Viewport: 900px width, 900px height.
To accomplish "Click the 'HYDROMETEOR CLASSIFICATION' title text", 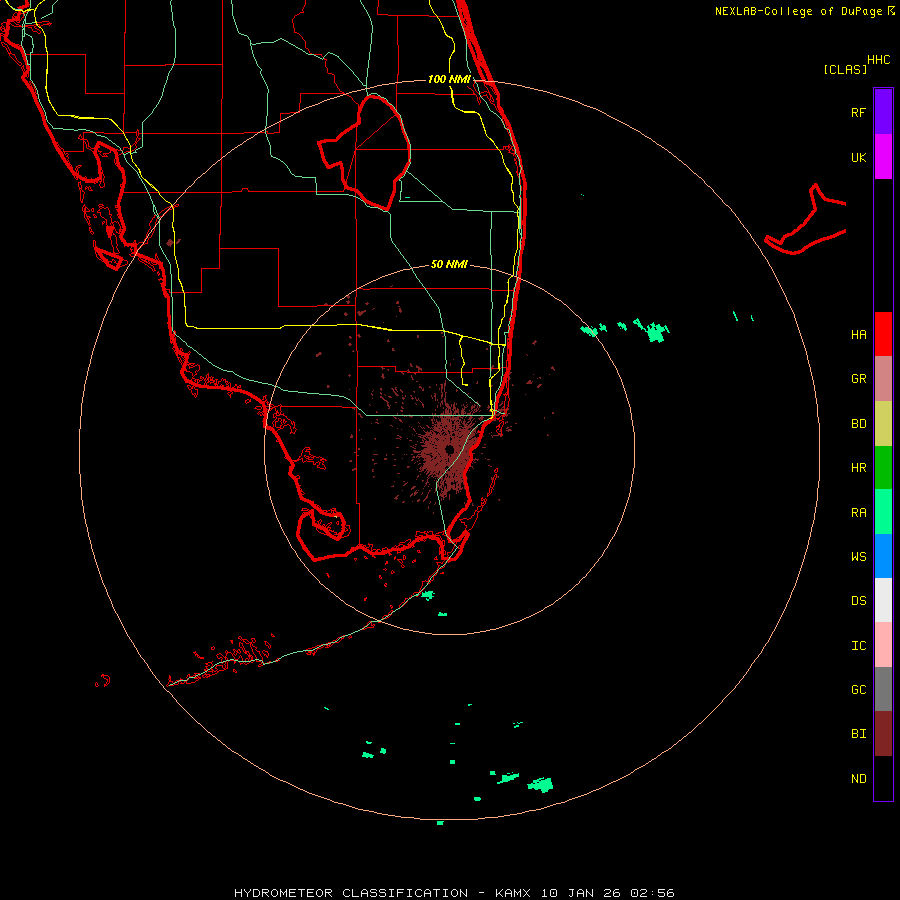I will click(x=351, y=893).
